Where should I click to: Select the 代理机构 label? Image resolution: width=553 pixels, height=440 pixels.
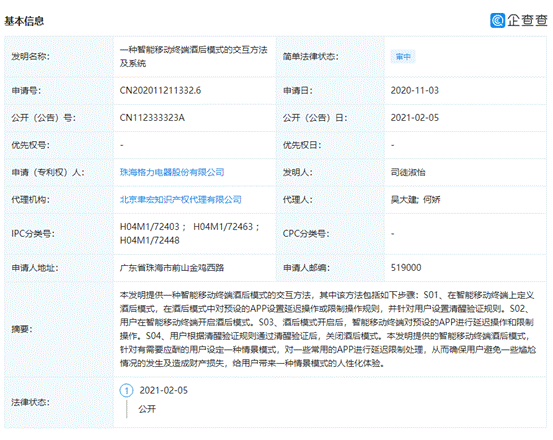click(30, 200)
